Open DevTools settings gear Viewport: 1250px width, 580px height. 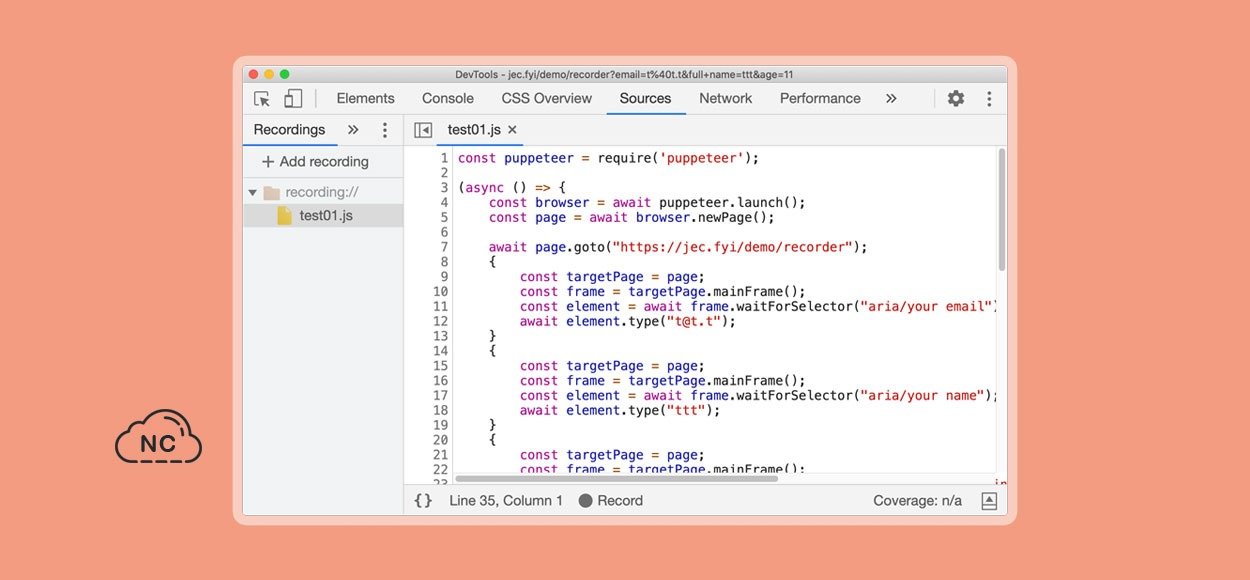tap(956, 98)
